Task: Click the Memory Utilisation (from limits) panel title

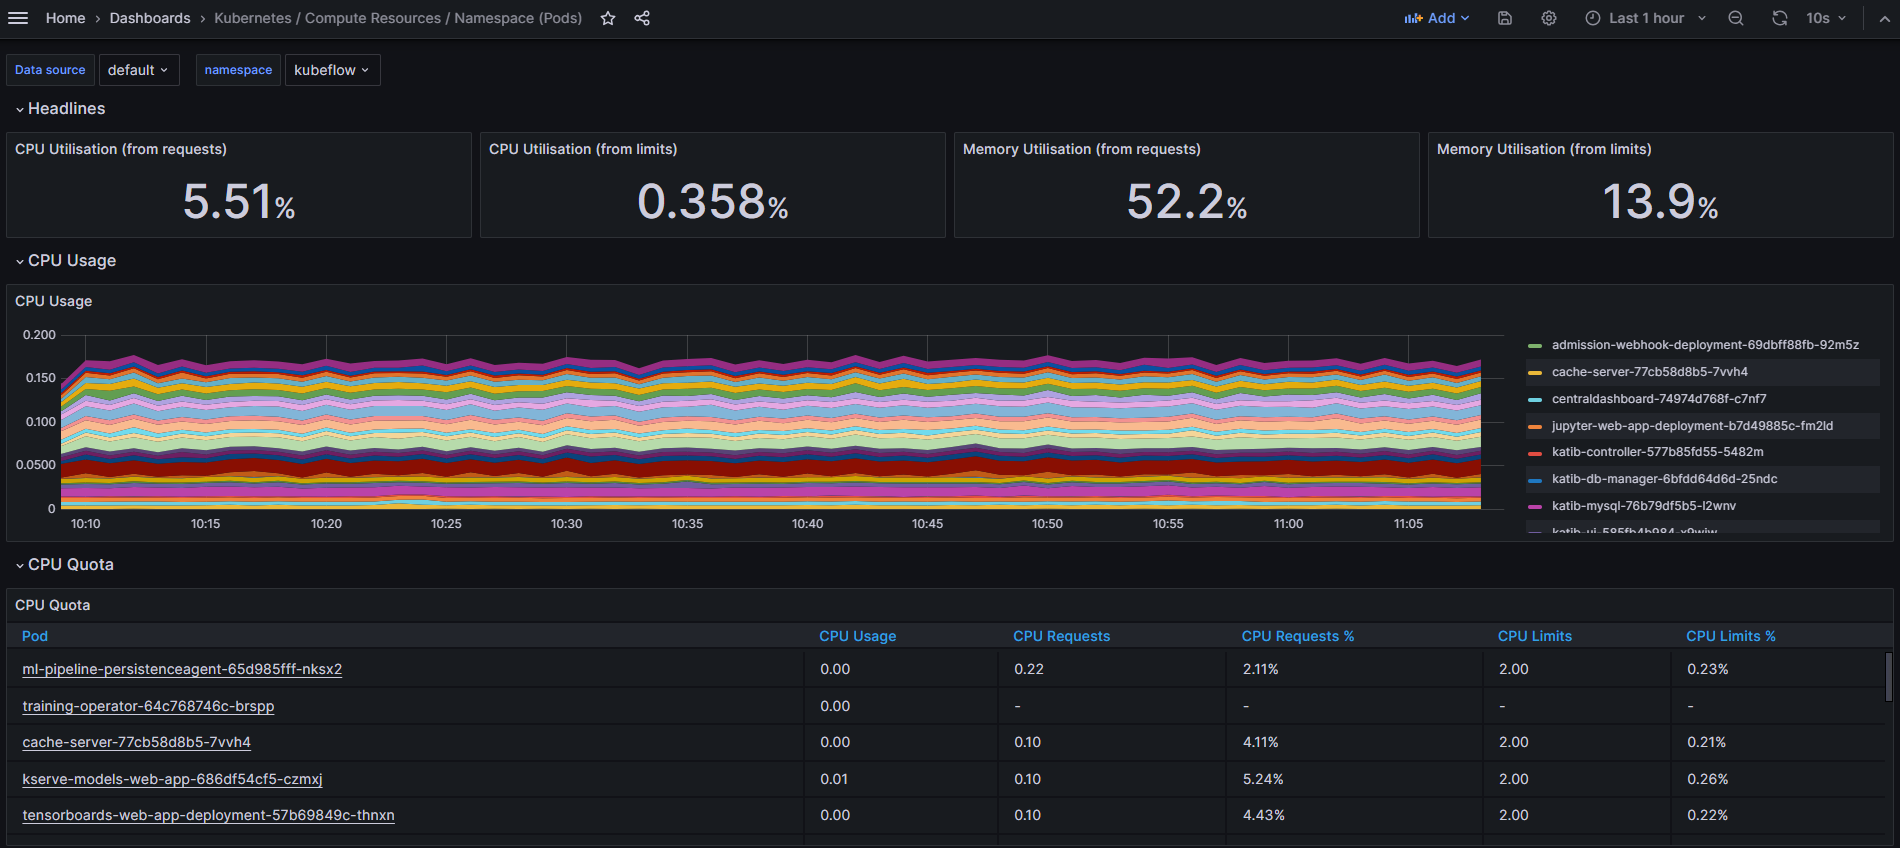Action: (1544, 149)
